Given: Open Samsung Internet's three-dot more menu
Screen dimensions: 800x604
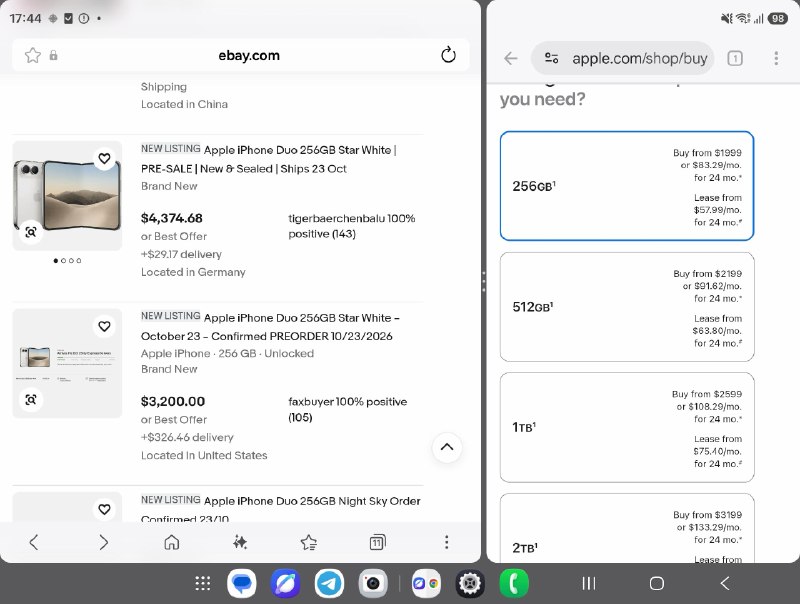Looking at the screenshot, I should [446, 542].
